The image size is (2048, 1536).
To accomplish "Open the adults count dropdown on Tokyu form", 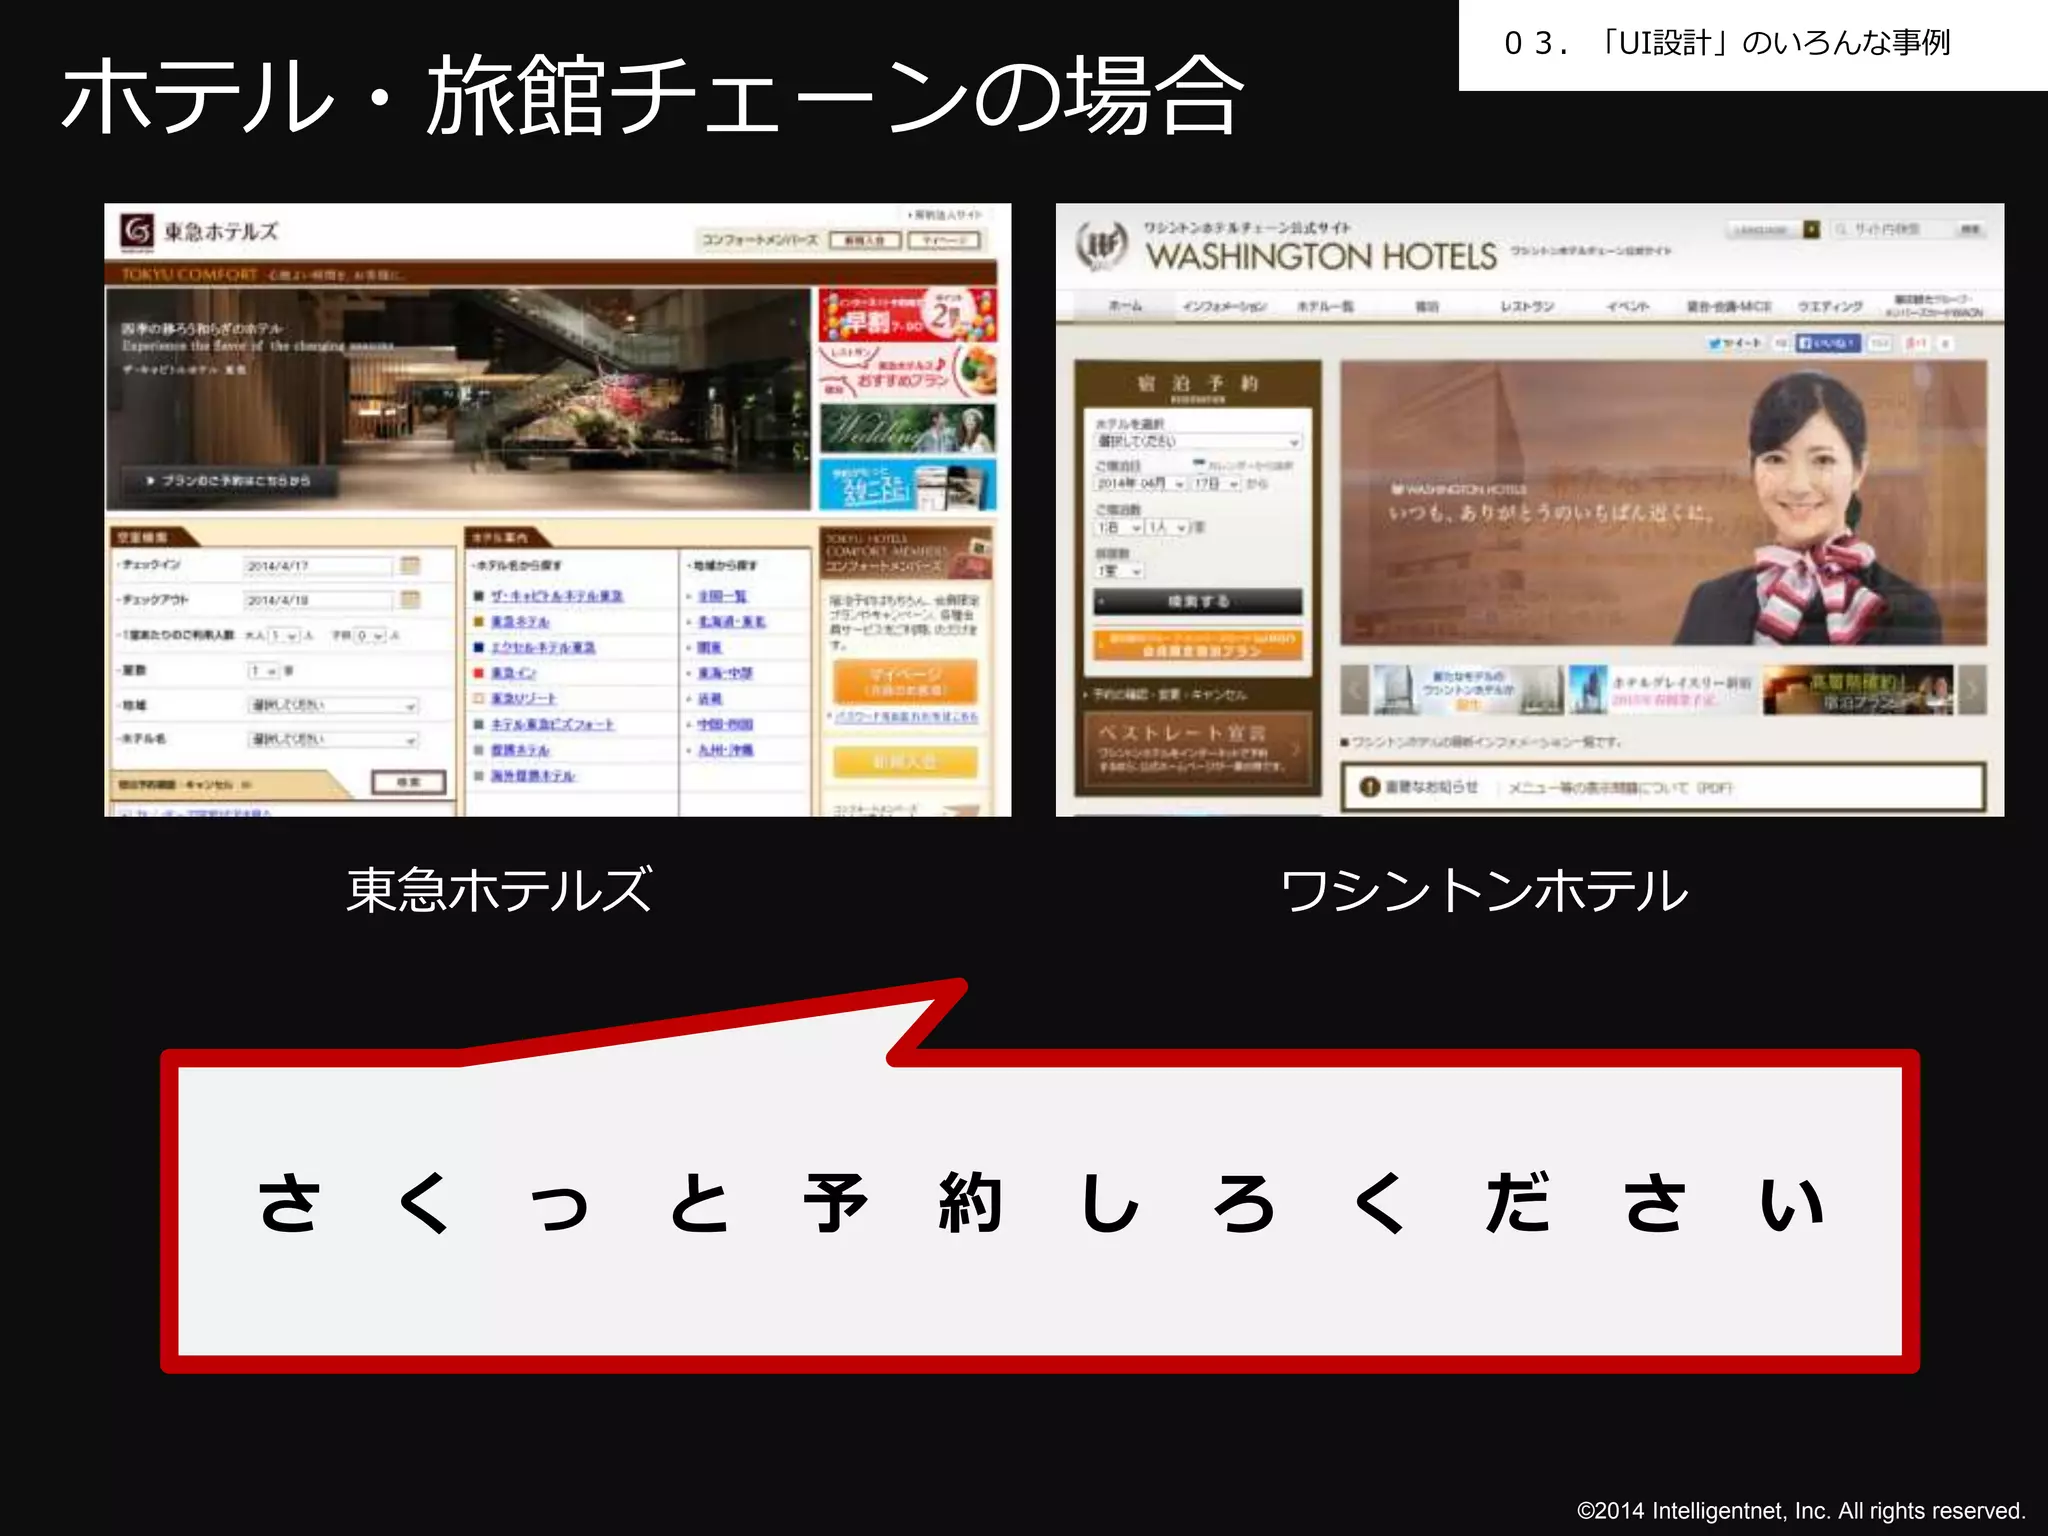I will coord(283,636).
